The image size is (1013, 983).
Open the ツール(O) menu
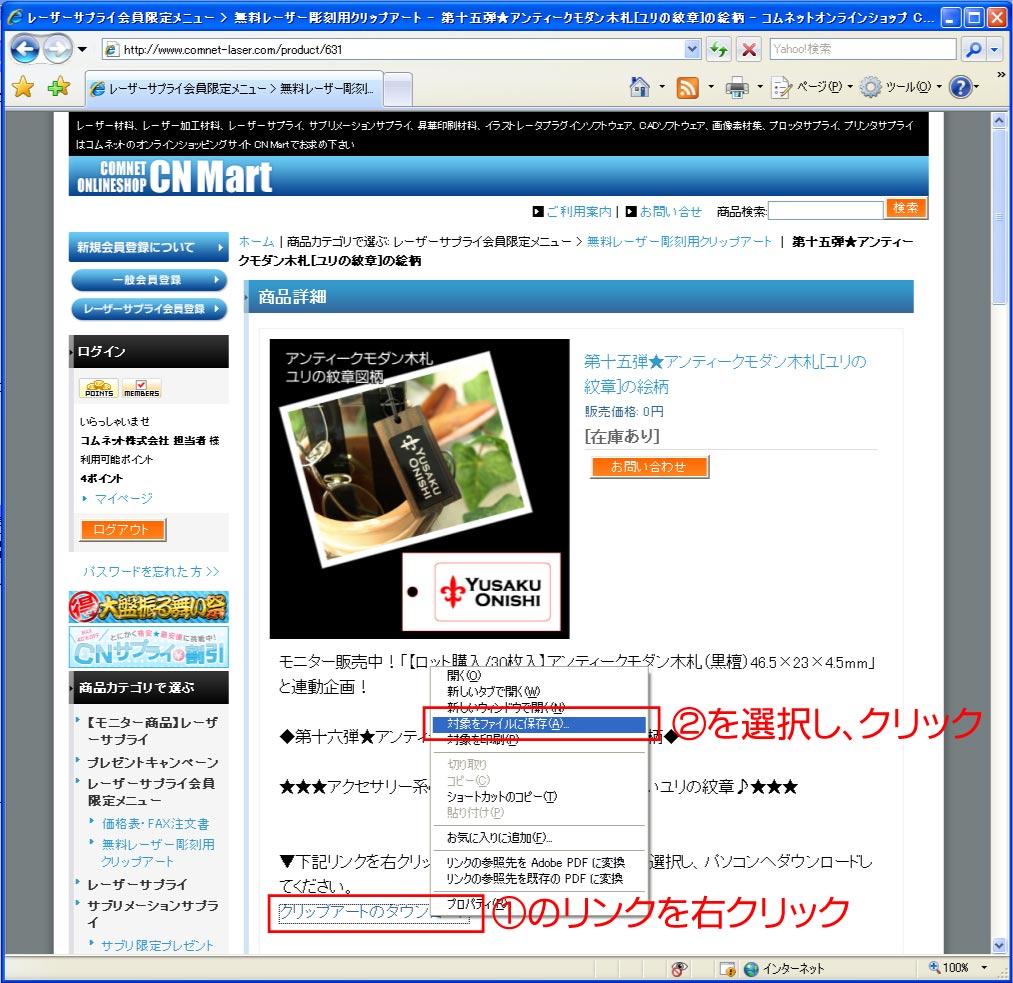pyautogui.click(x=901, y=87)
